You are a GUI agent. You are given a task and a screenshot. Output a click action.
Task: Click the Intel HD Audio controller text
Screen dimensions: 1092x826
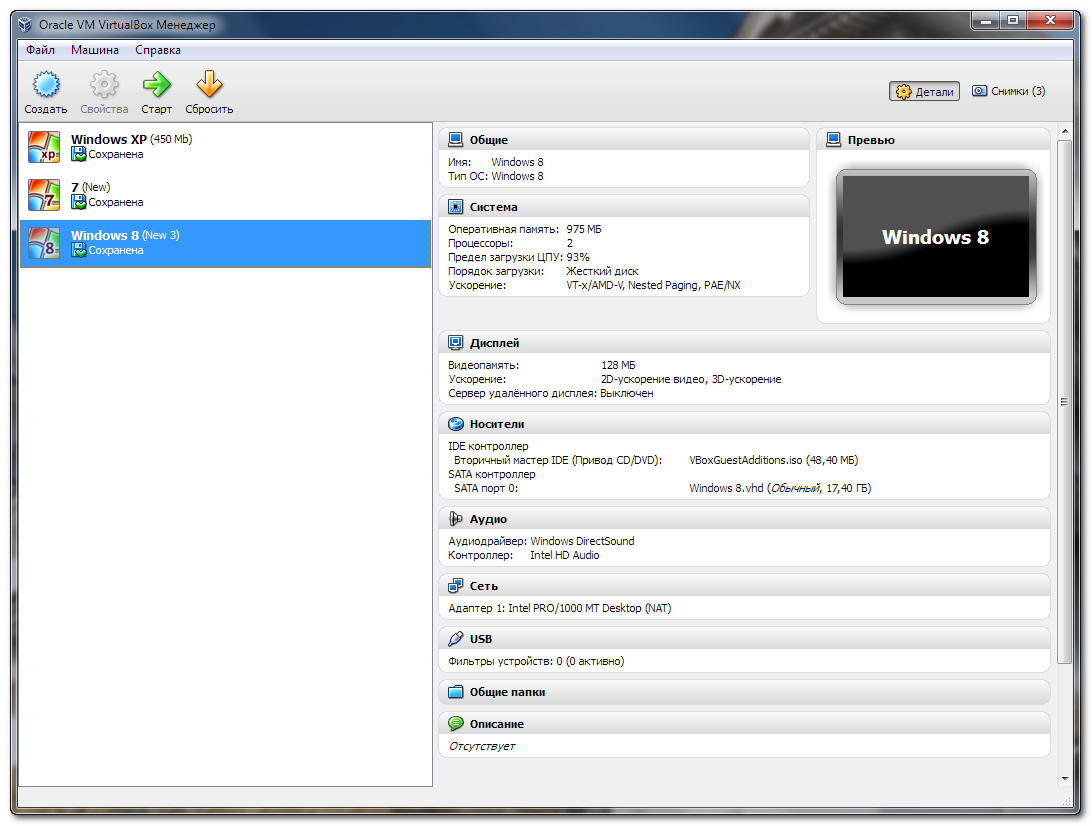(x=565, y=555)
